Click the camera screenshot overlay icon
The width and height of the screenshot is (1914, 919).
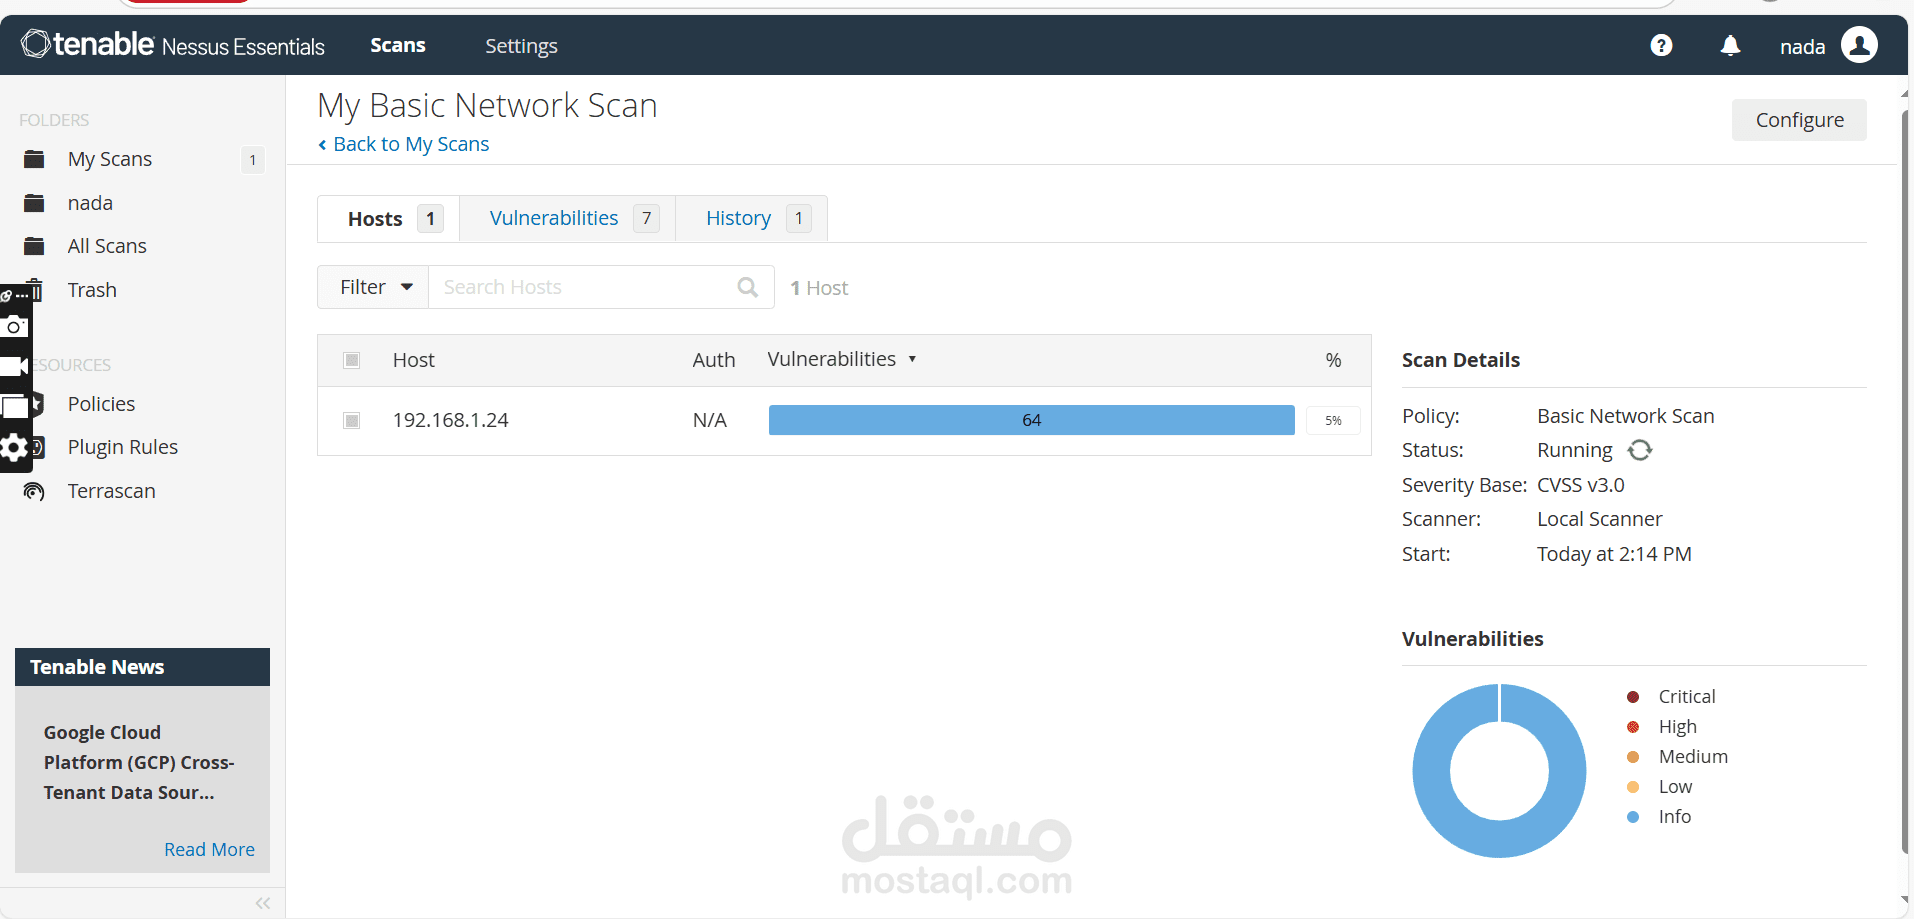[x=15, y=326]
